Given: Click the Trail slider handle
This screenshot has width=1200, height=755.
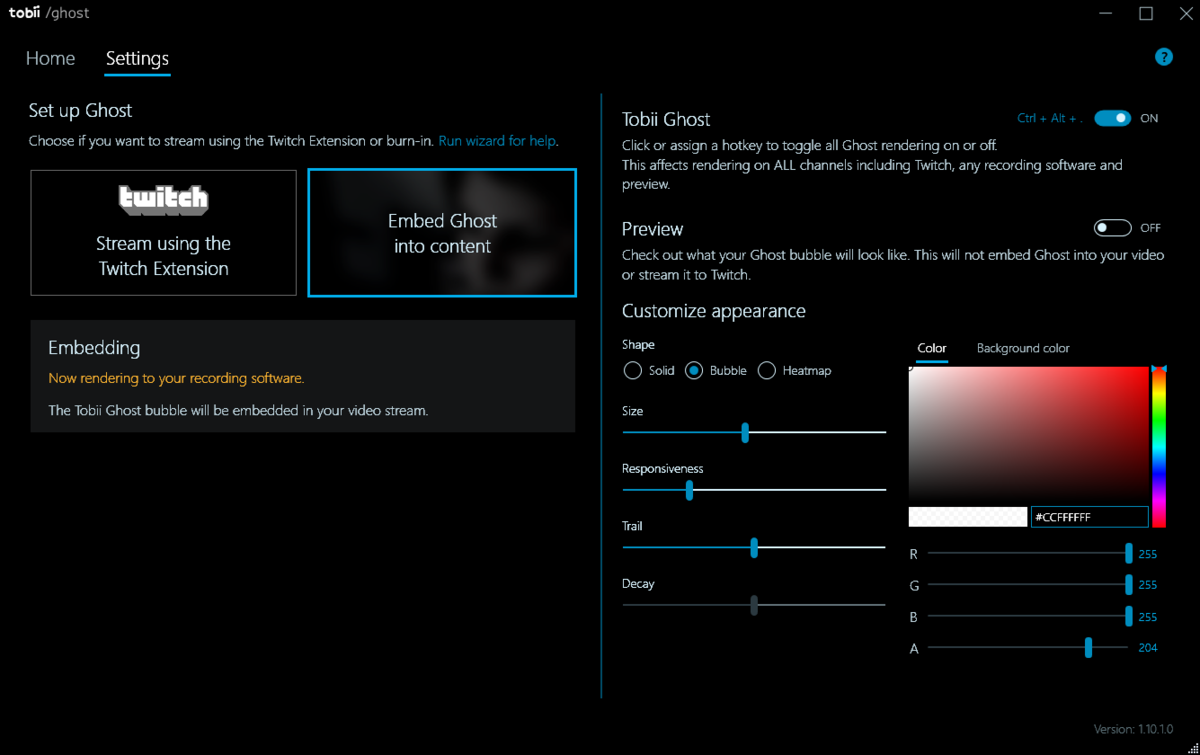Looking at the screenshot, I should click(x=754, y=548).
